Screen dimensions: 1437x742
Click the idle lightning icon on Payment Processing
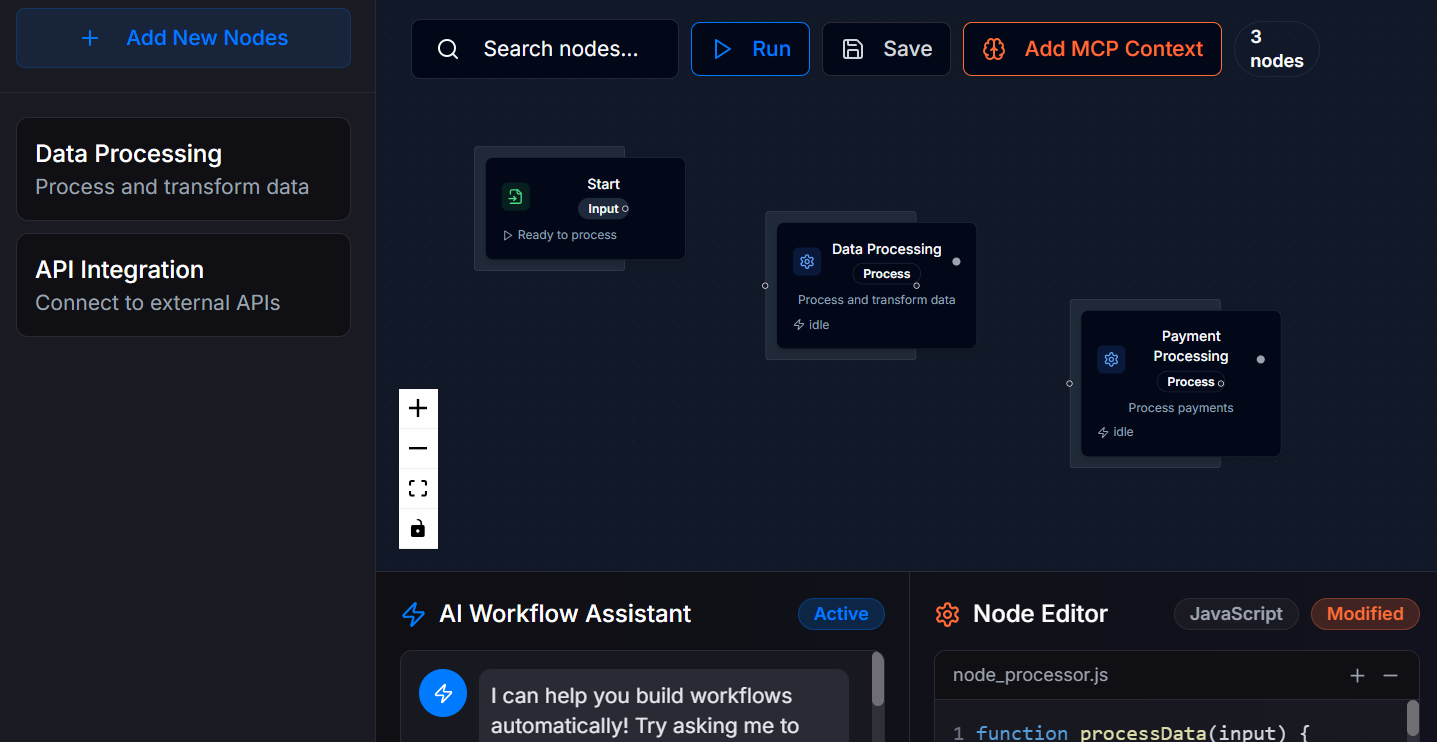[1103, 433]
